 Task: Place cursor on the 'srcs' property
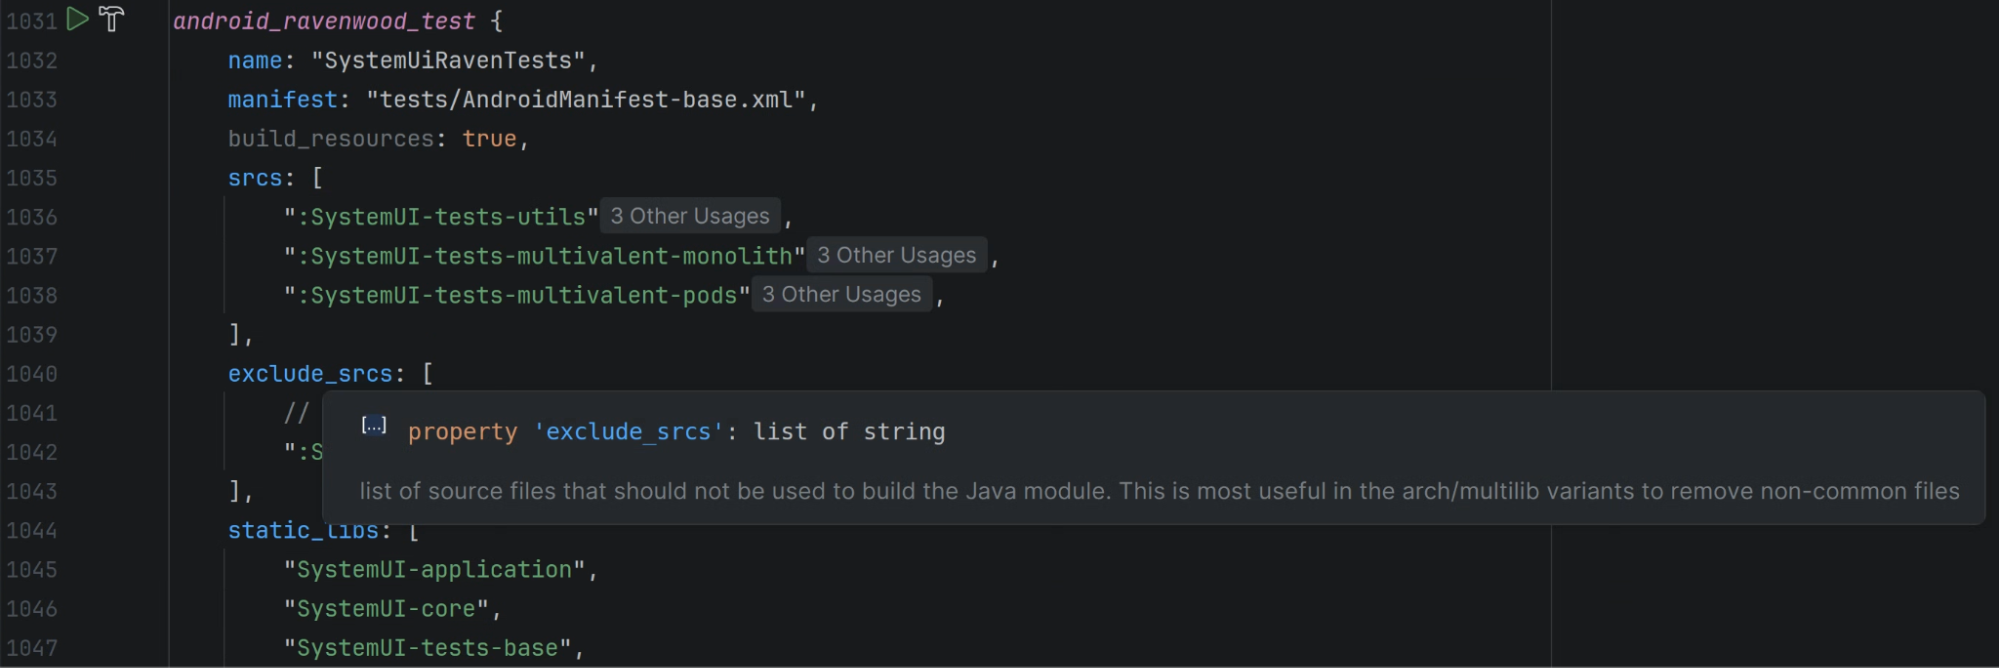point(255,177)
